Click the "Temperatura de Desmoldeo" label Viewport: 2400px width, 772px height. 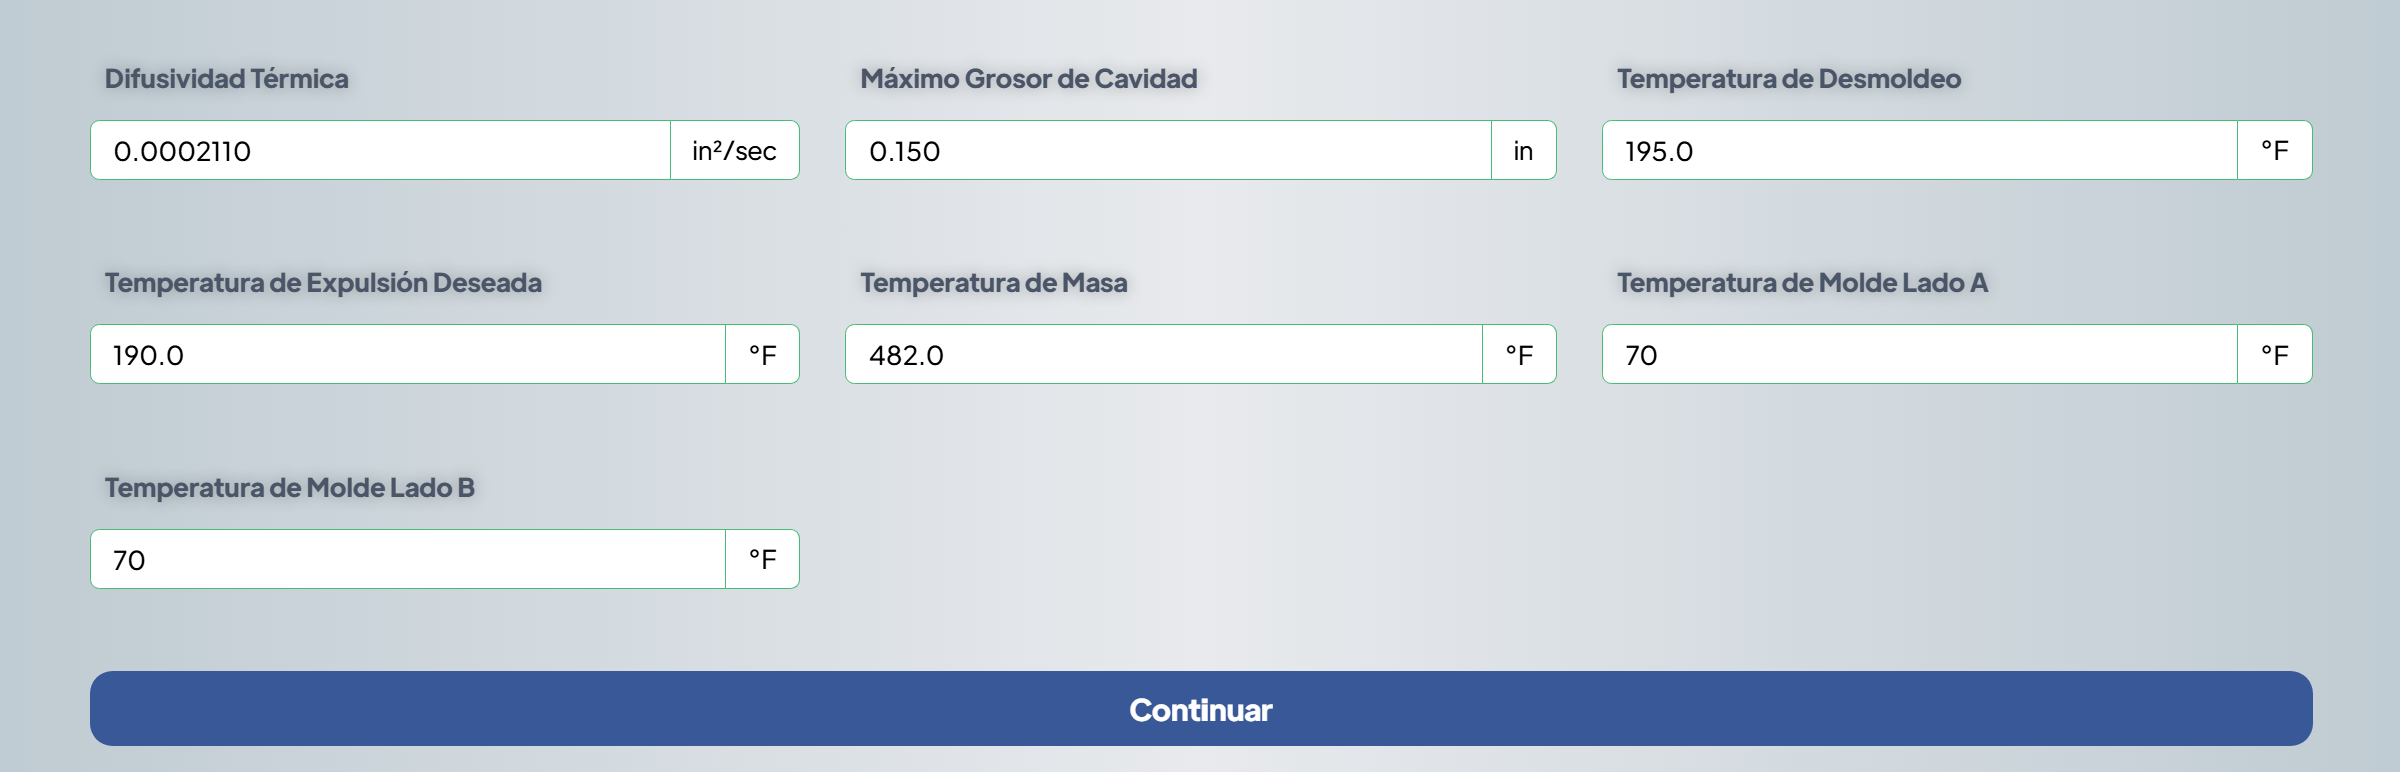[1788, 79]
